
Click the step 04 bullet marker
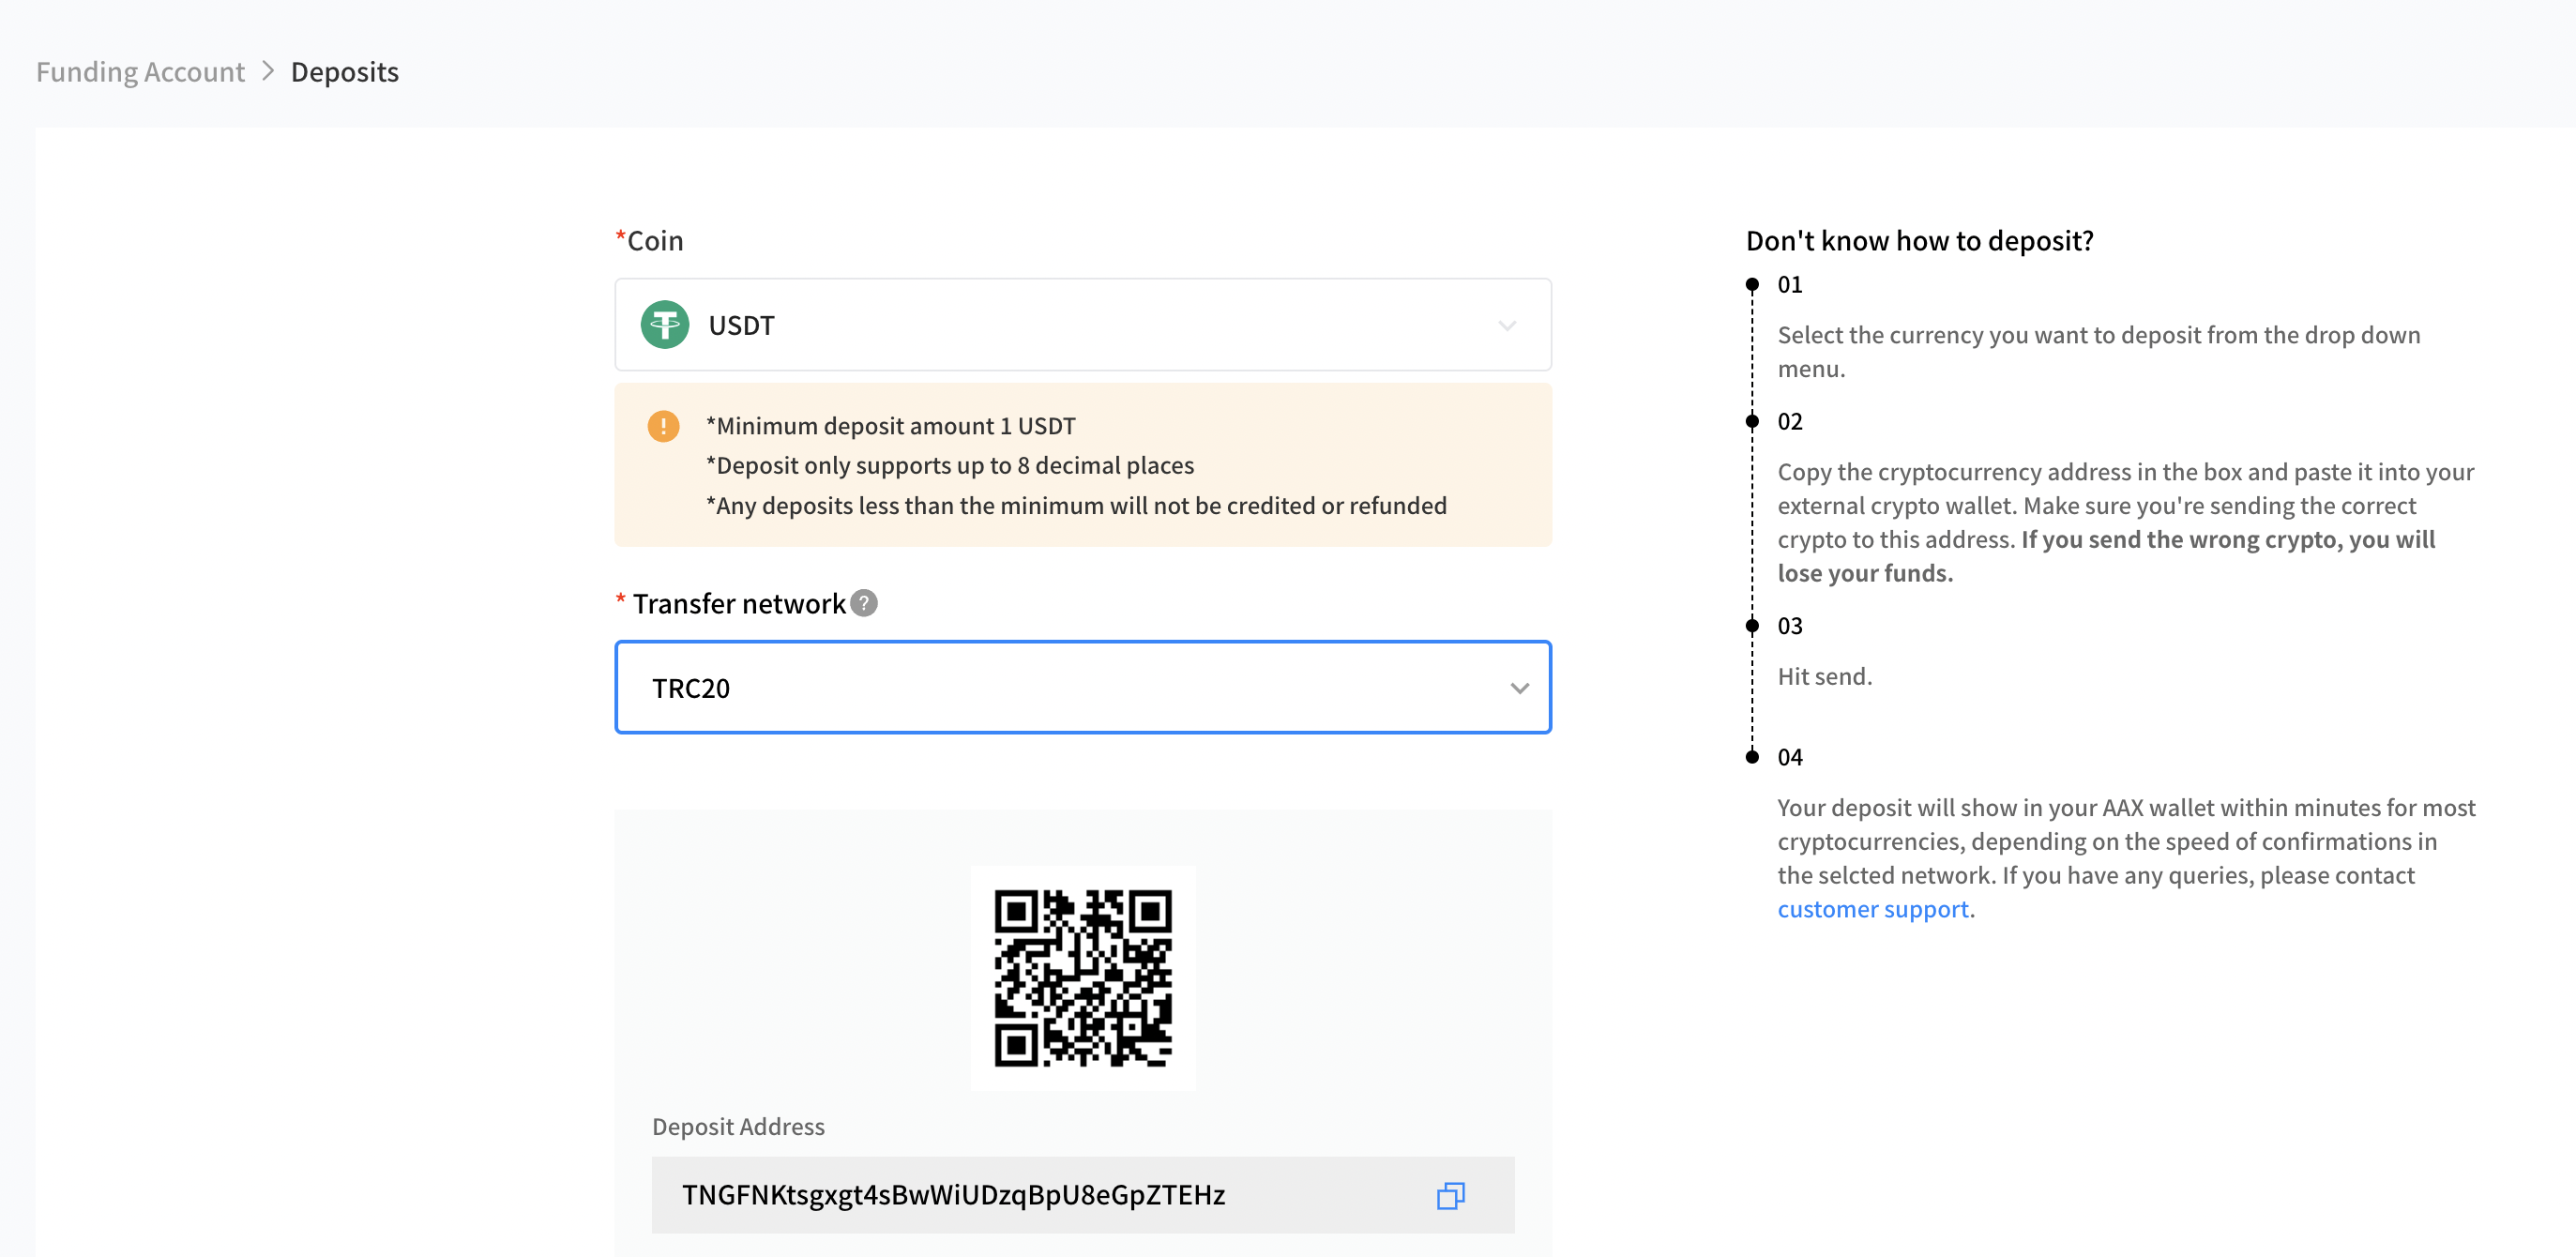[x=1752, y=757]
